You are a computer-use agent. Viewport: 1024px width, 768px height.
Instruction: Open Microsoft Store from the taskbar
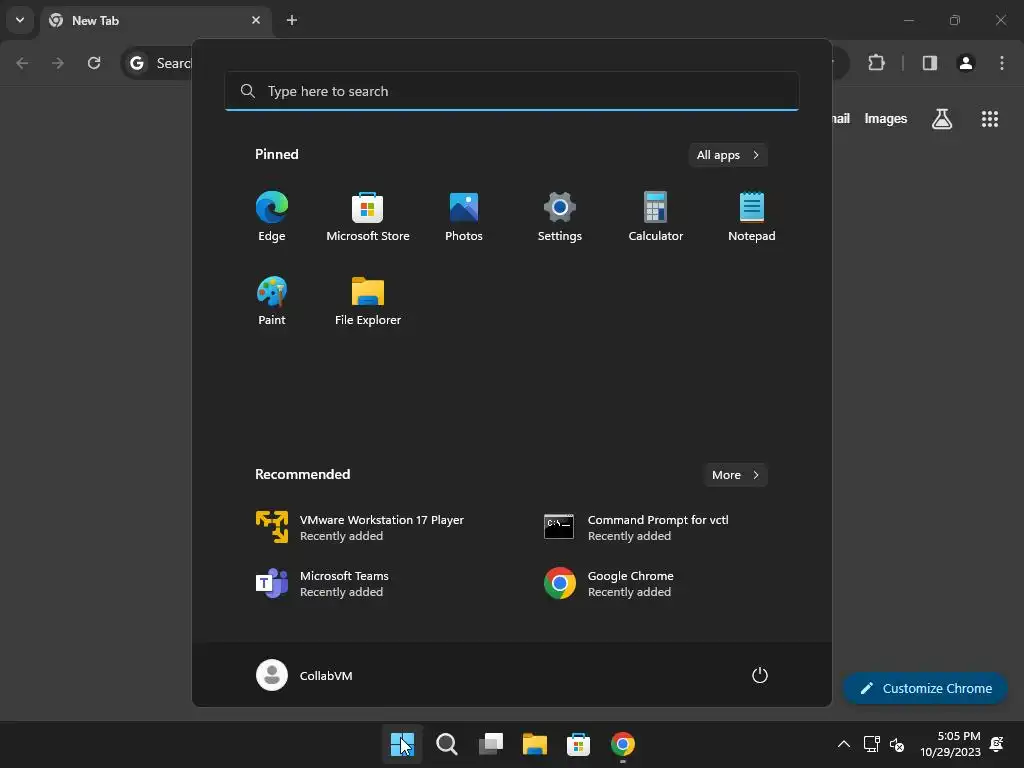(578, 744)
